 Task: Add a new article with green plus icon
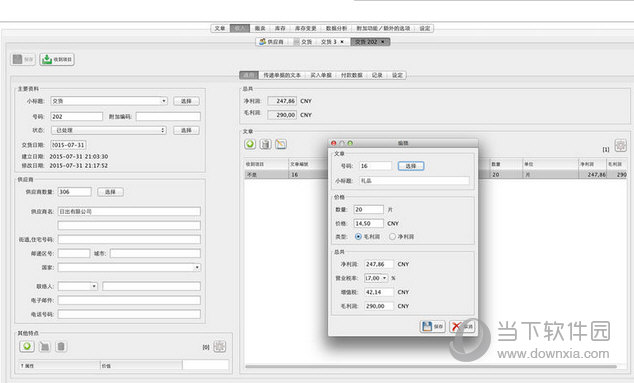pyautogui.click(x=250, y=144)
